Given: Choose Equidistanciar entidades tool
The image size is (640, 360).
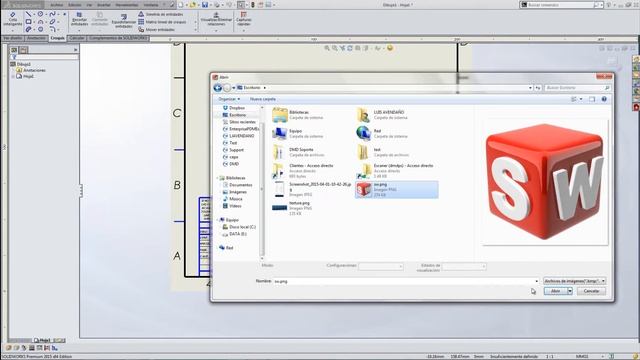Looking at the screenshot, I should [x=123, y=21].
